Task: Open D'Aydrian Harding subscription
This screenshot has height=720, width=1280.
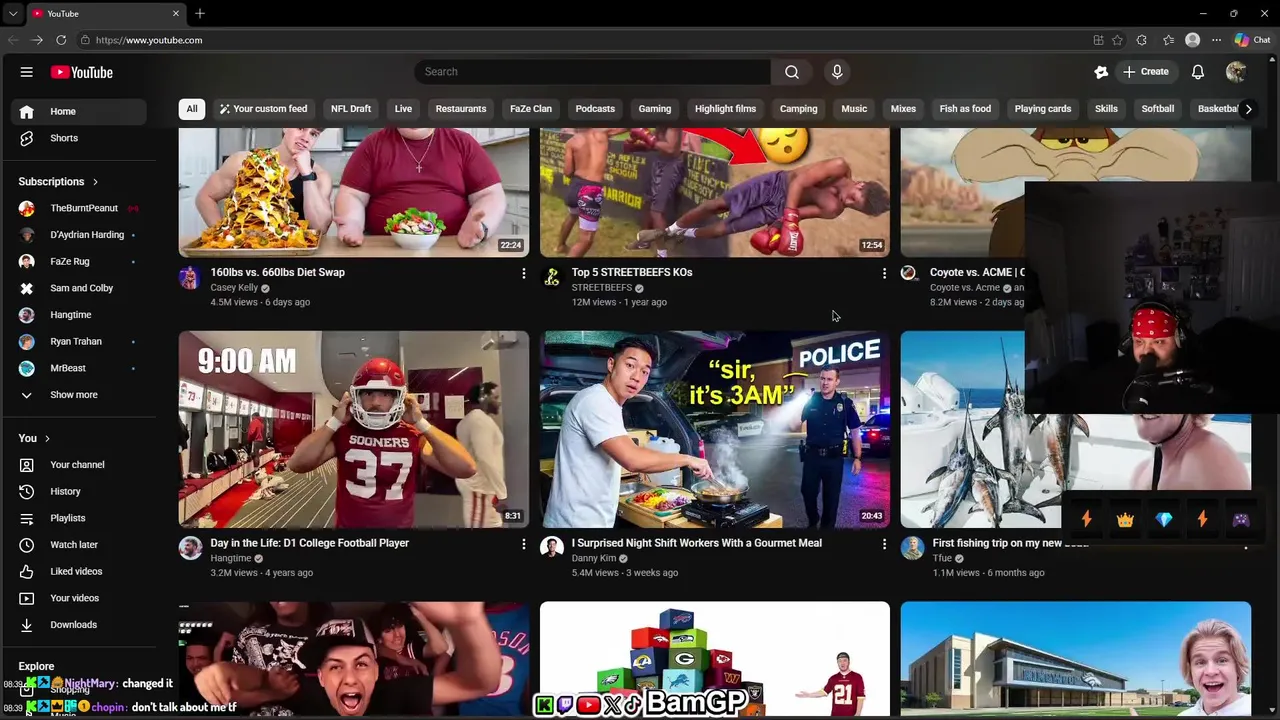Action: coord(78,235)
